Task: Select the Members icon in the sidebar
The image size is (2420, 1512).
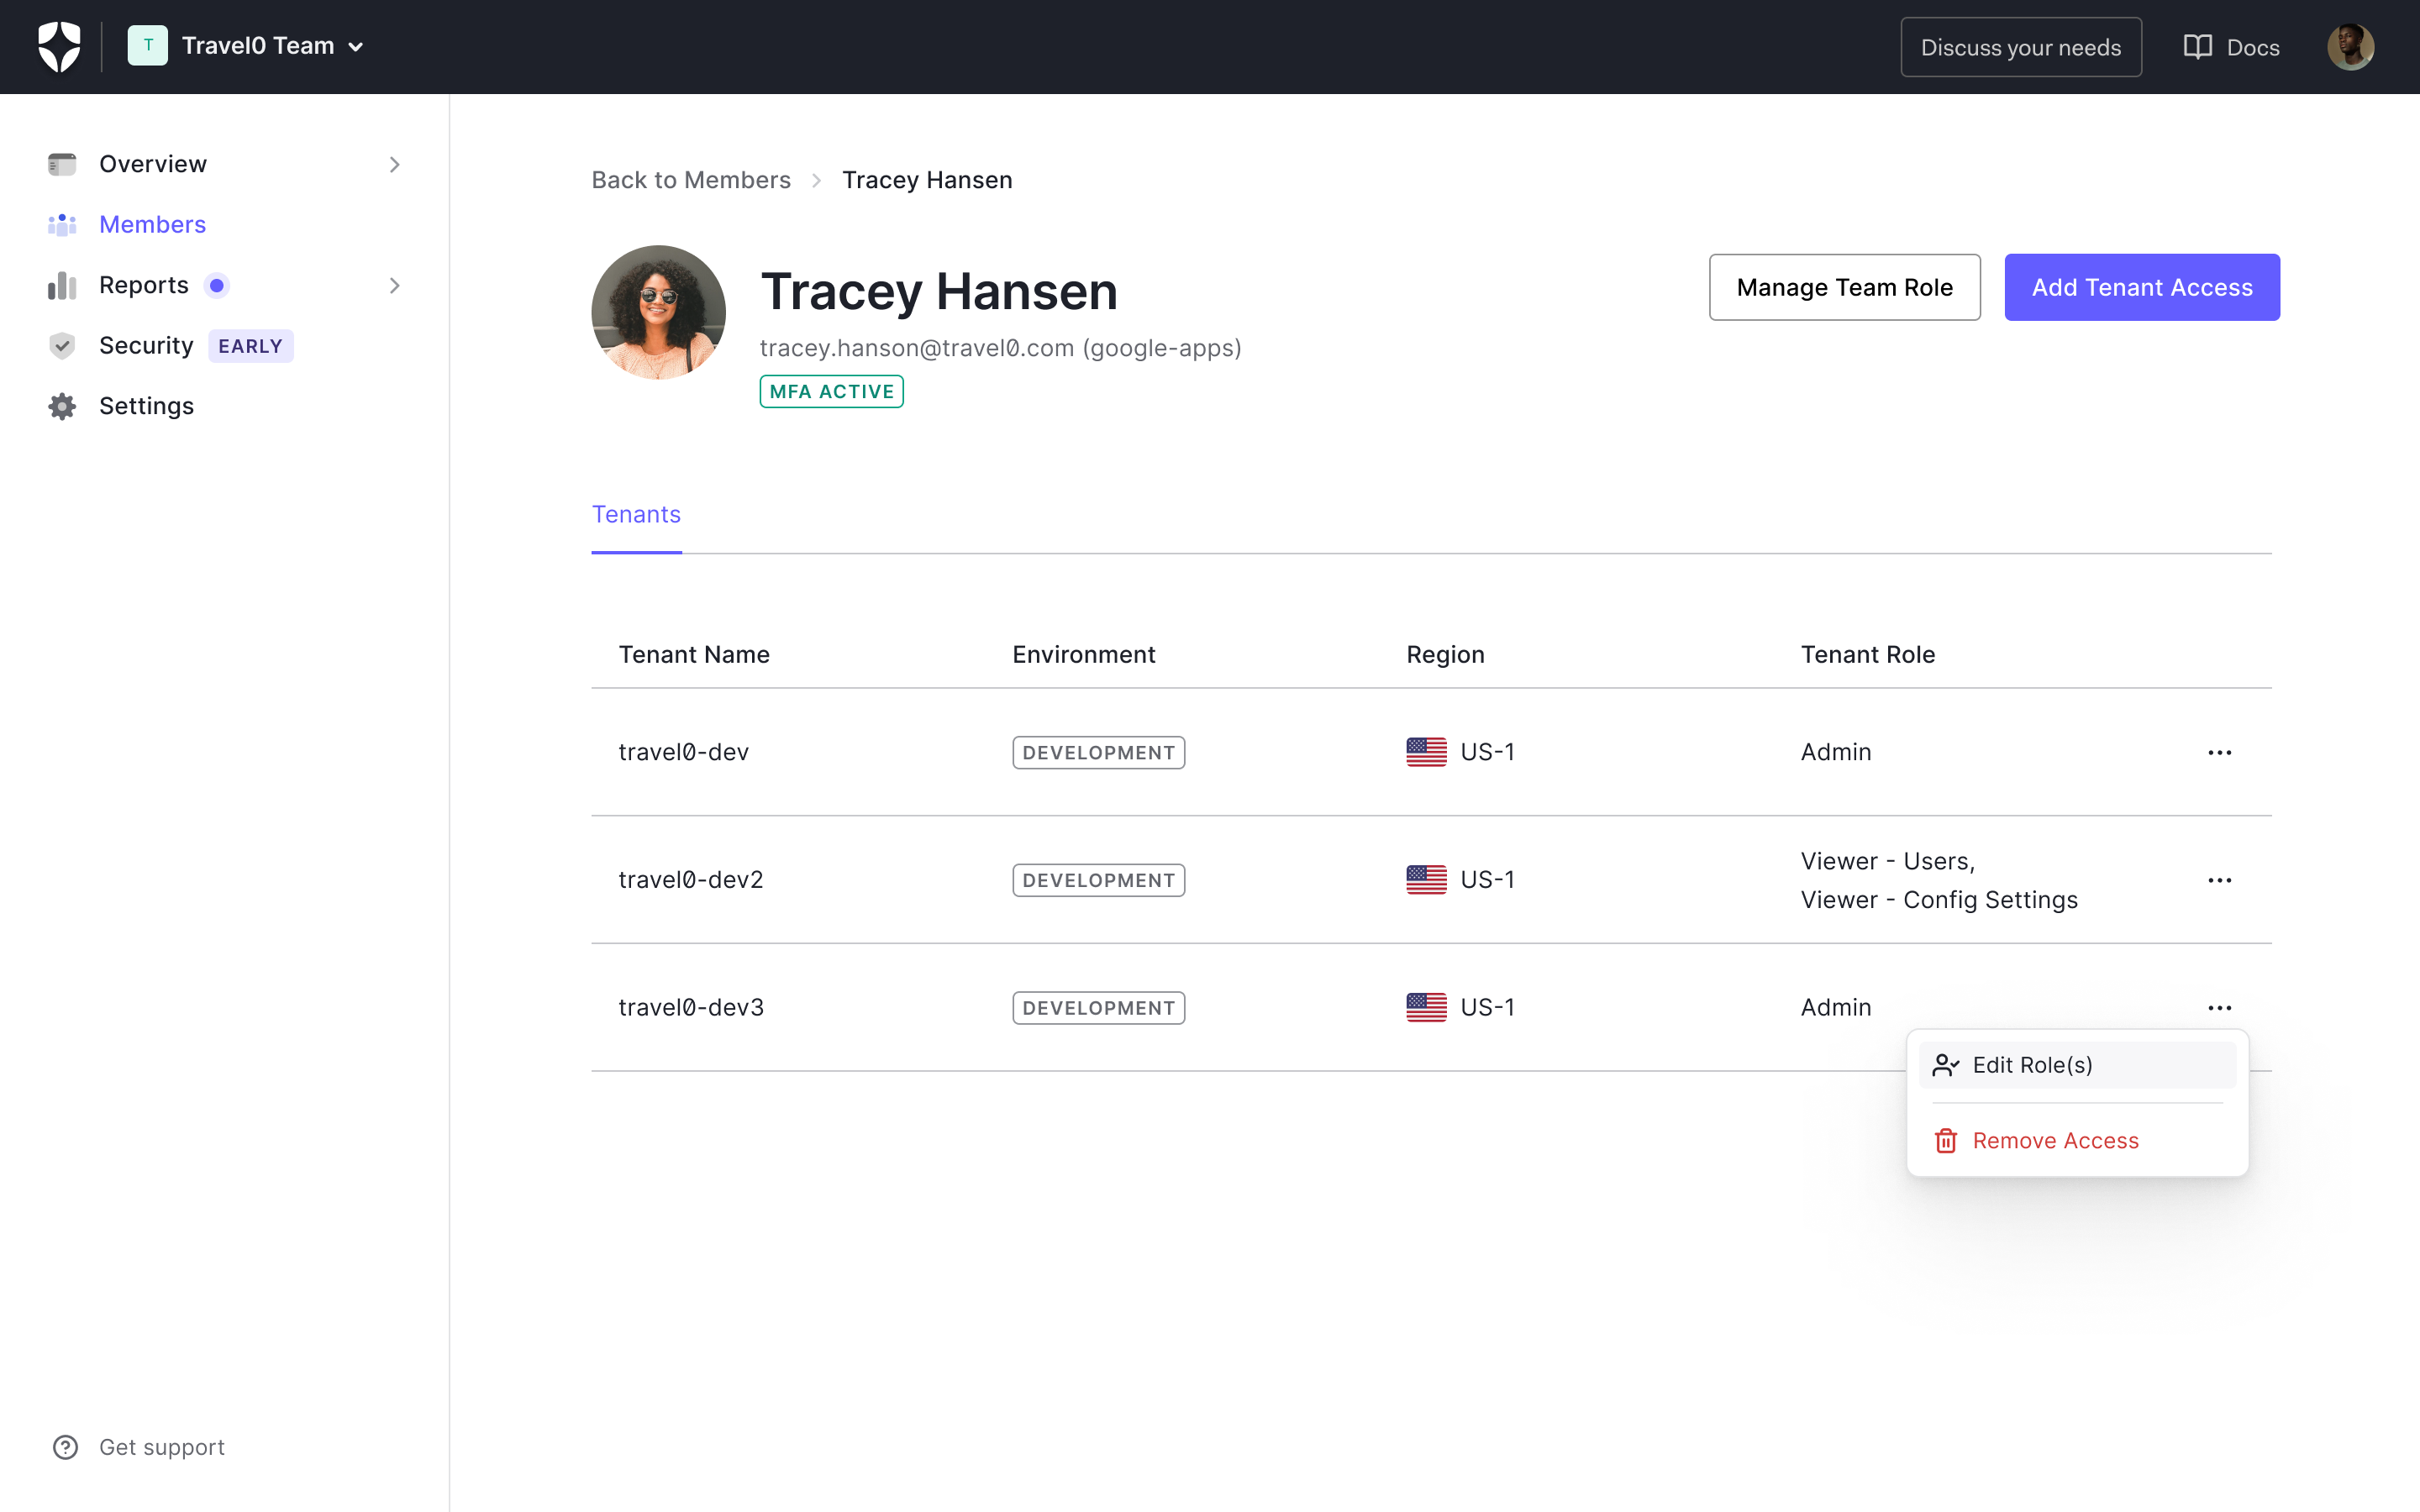Action: click(62, 224)
